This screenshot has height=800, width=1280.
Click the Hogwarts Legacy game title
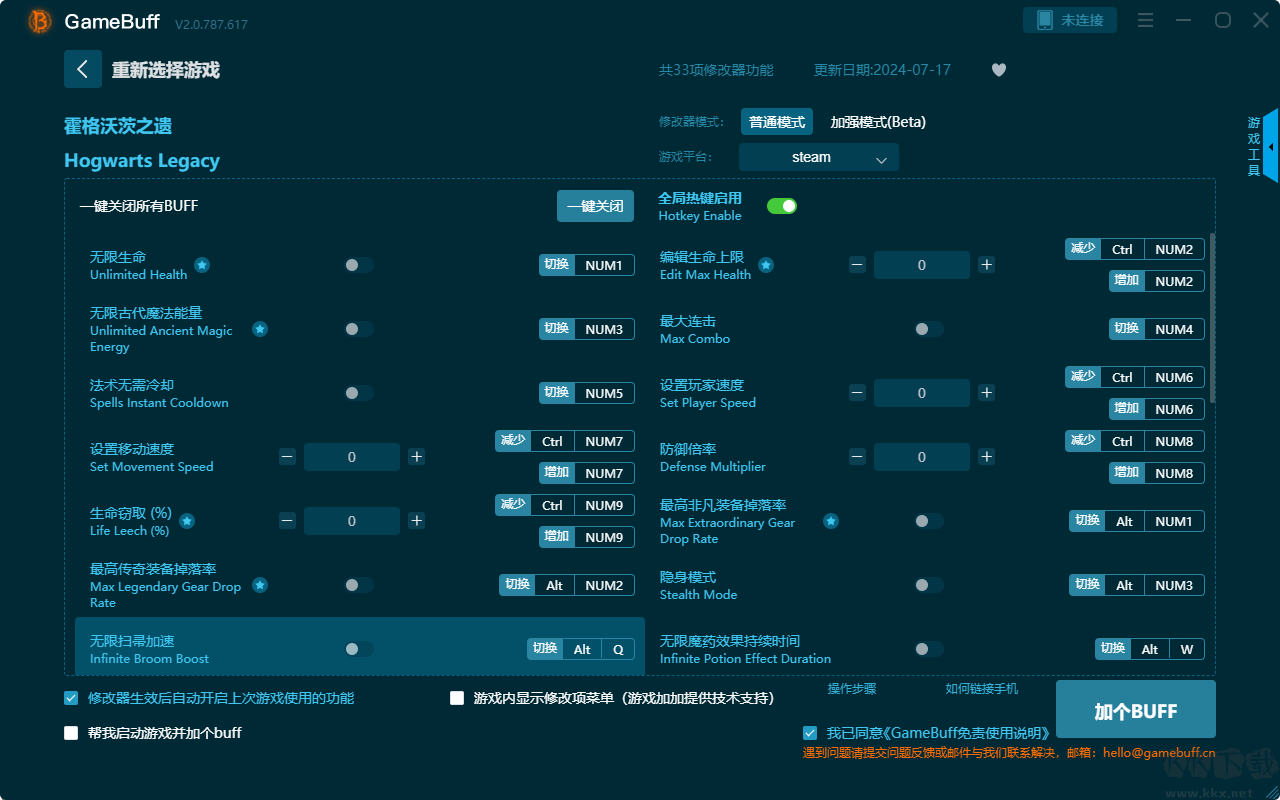[x=142, y=161]
